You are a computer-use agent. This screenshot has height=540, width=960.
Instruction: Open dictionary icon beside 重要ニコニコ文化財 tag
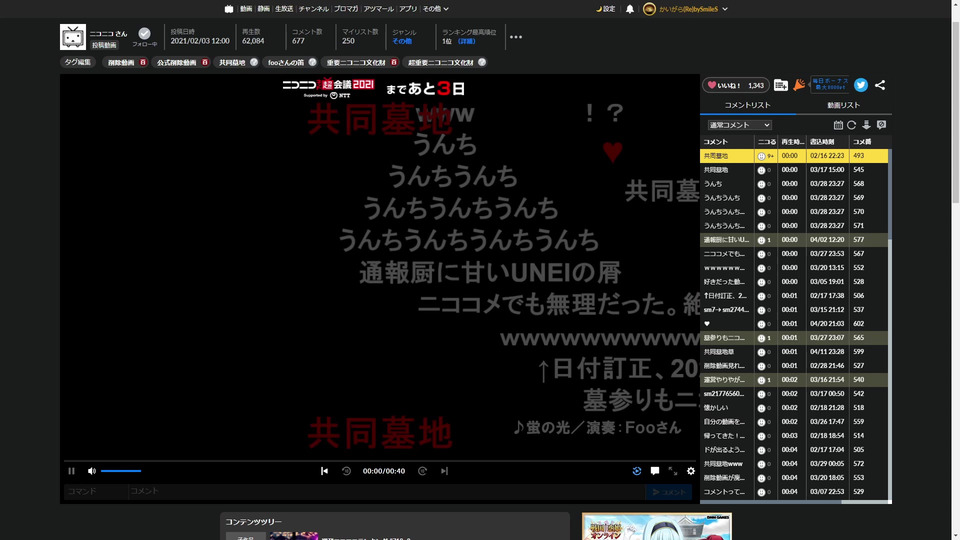coord(394,62)
